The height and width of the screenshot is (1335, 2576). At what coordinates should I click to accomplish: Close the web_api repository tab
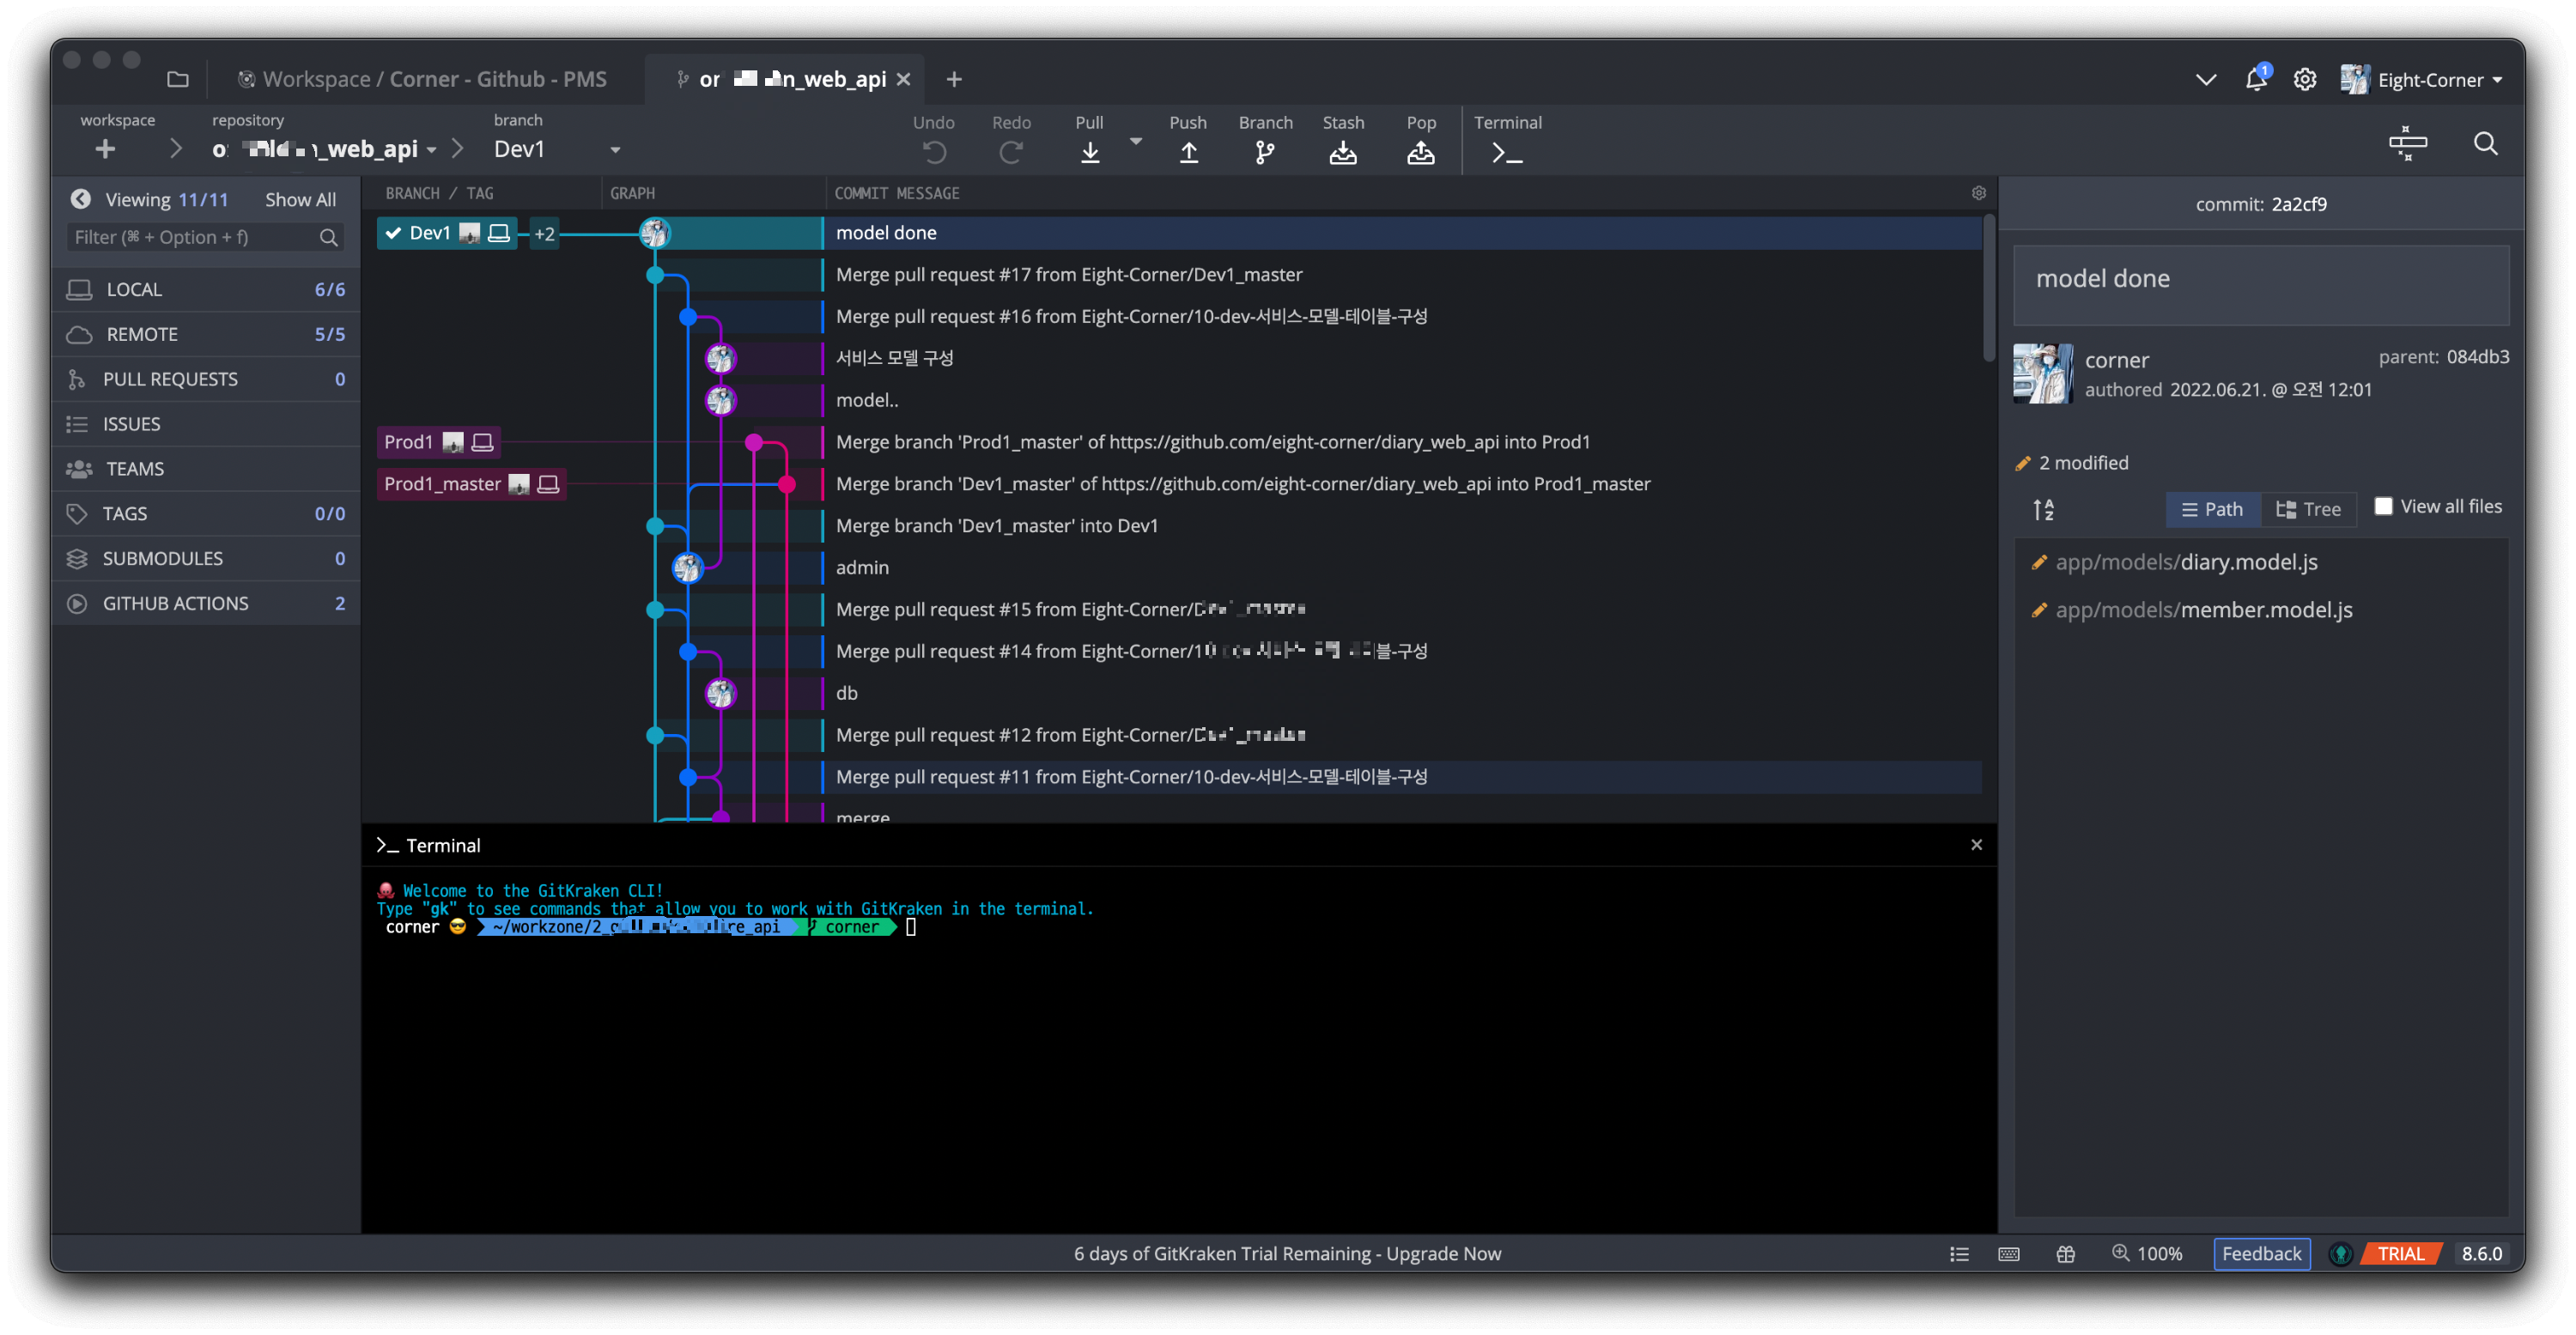(903, 79)
